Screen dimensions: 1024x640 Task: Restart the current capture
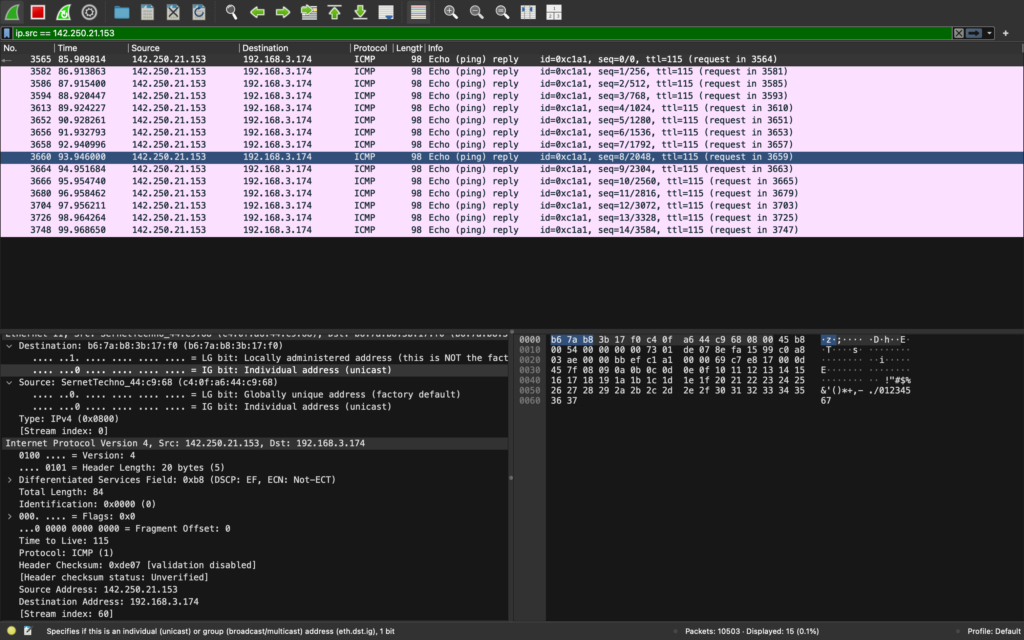coord(63,12)
